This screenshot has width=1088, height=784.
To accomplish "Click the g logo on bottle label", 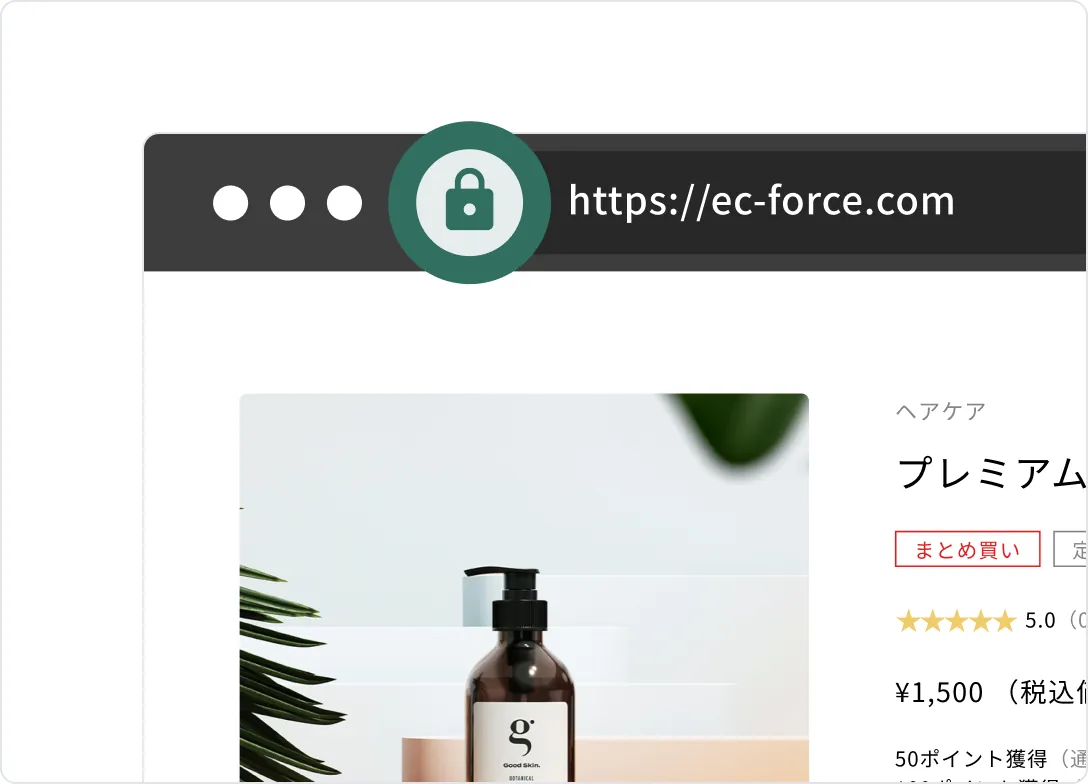I will pos(521,737).
